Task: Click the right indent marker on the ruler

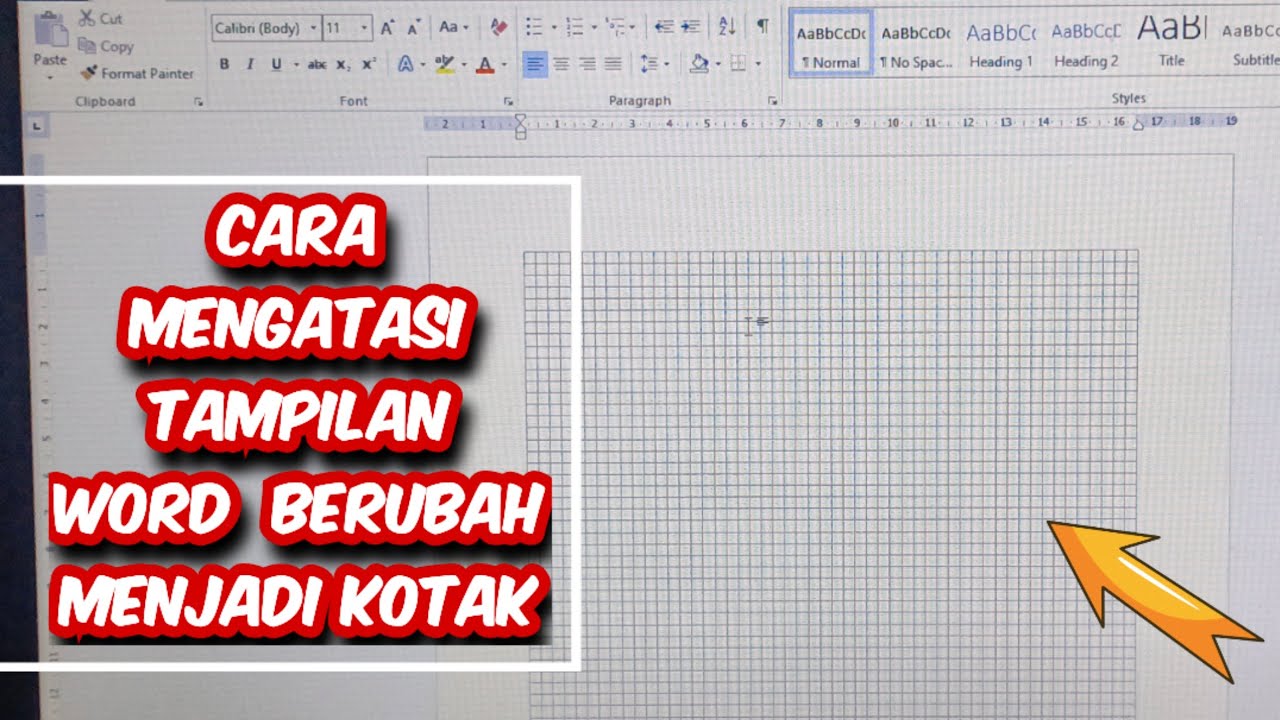Action: (1138, 124)
